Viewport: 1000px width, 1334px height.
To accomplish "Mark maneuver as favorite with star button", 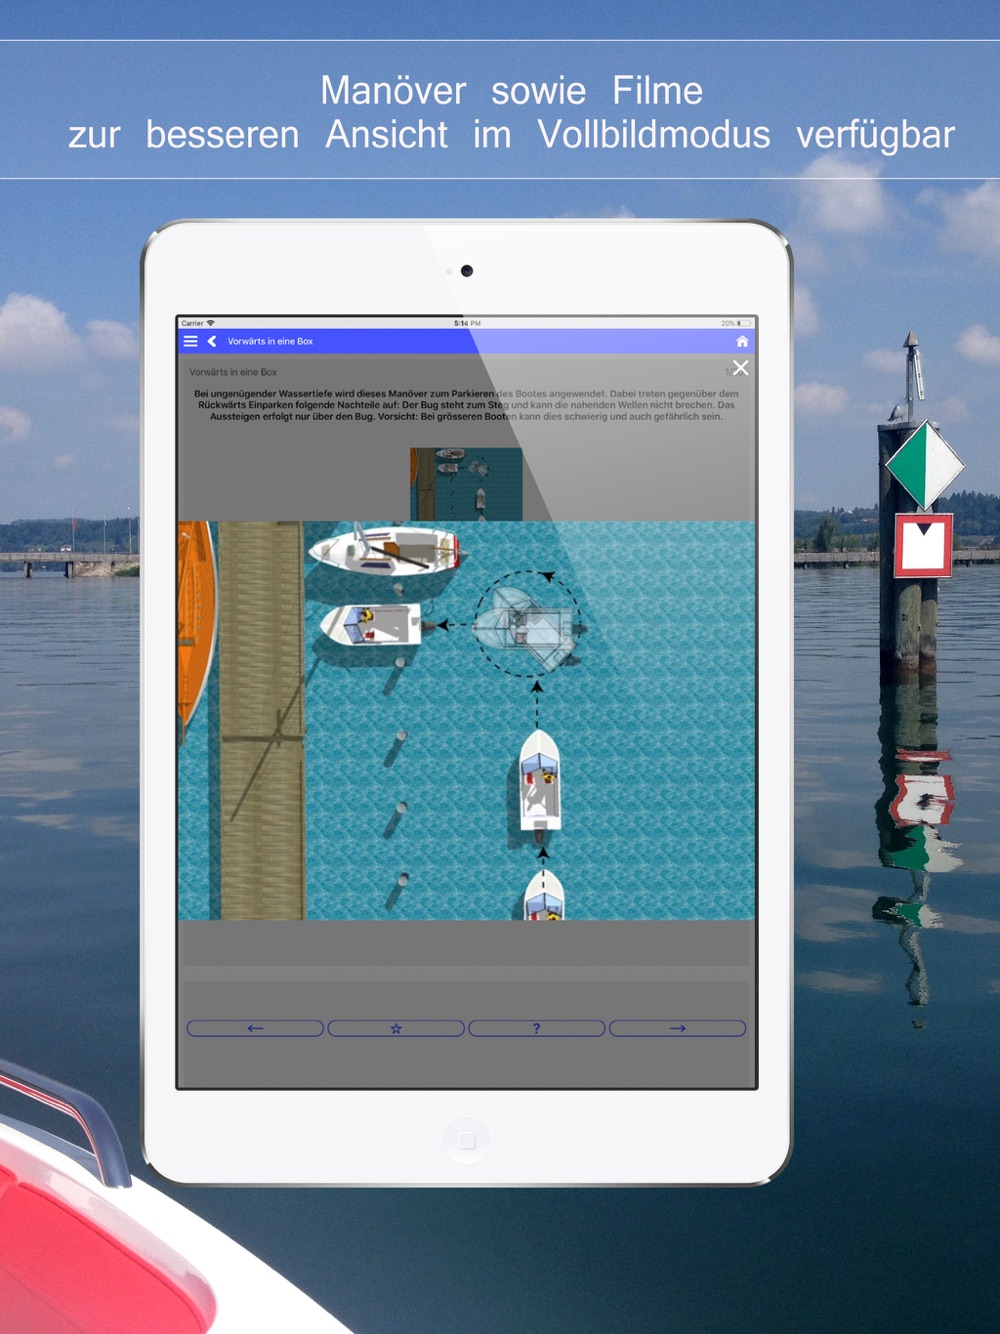I will coord(396,1028).
